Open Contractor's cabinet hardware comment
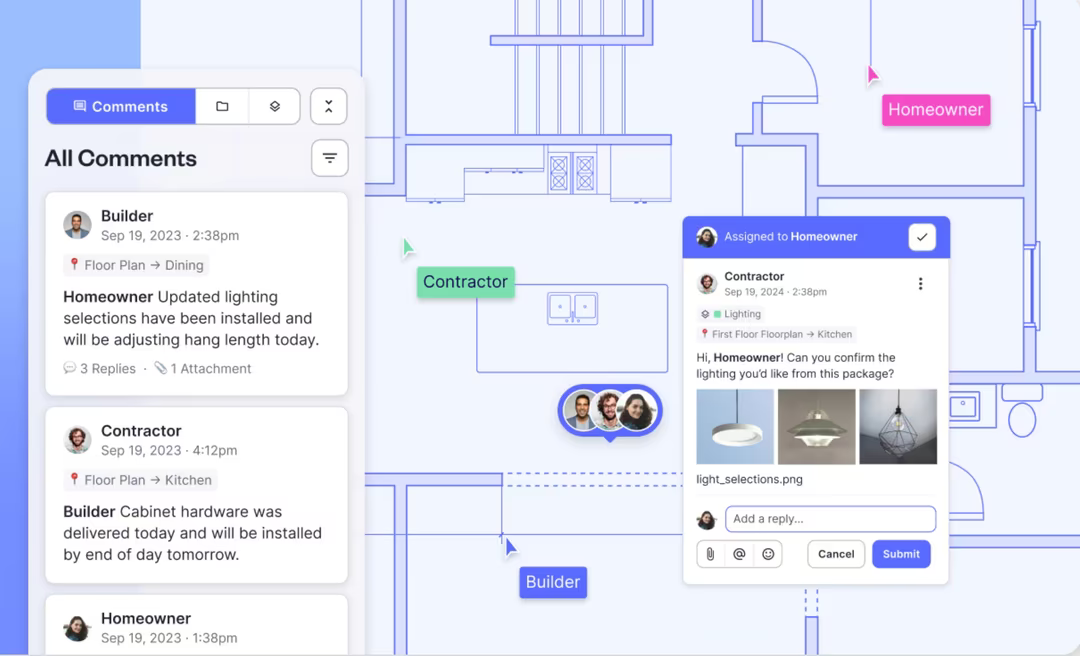 pyautogui.click(x=196, y=495)
